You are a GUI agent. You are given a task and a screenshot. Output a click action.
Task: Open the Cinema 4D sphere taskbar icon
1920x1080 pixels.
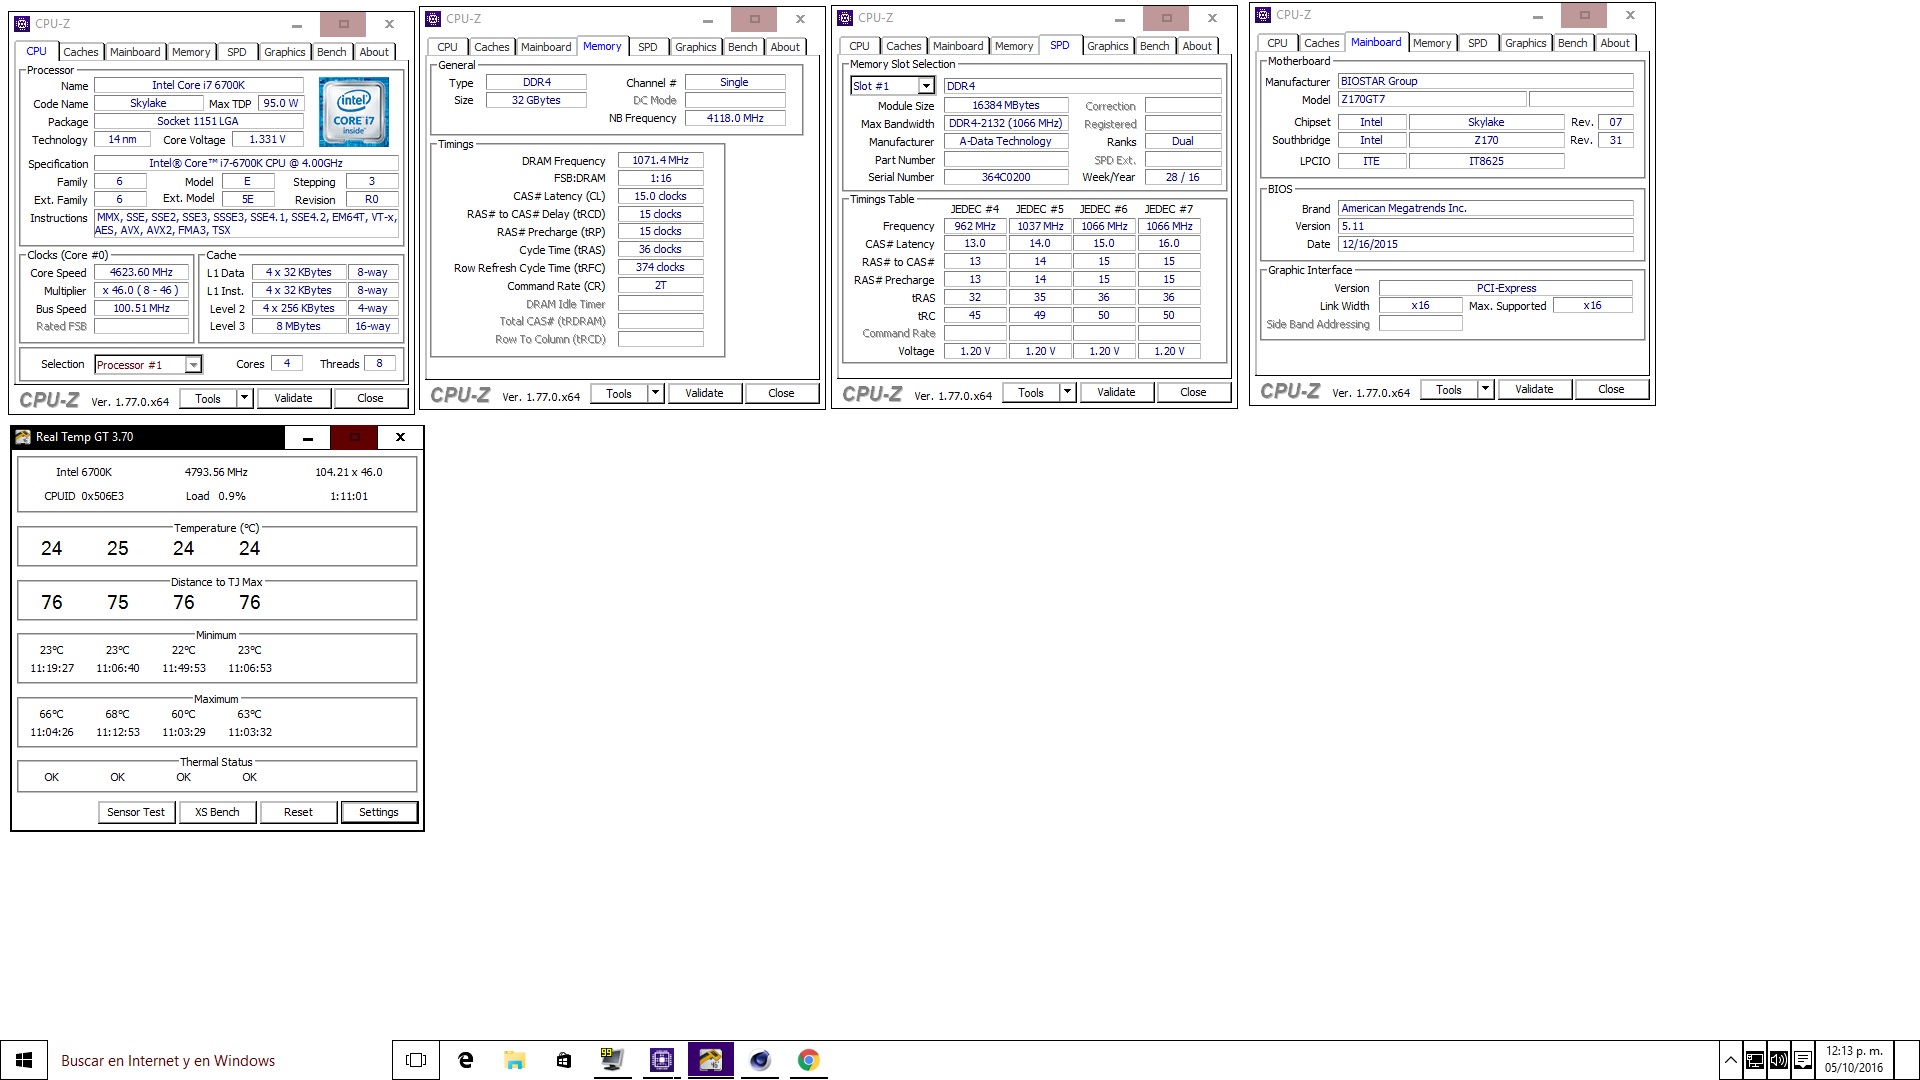point(760,1060)
